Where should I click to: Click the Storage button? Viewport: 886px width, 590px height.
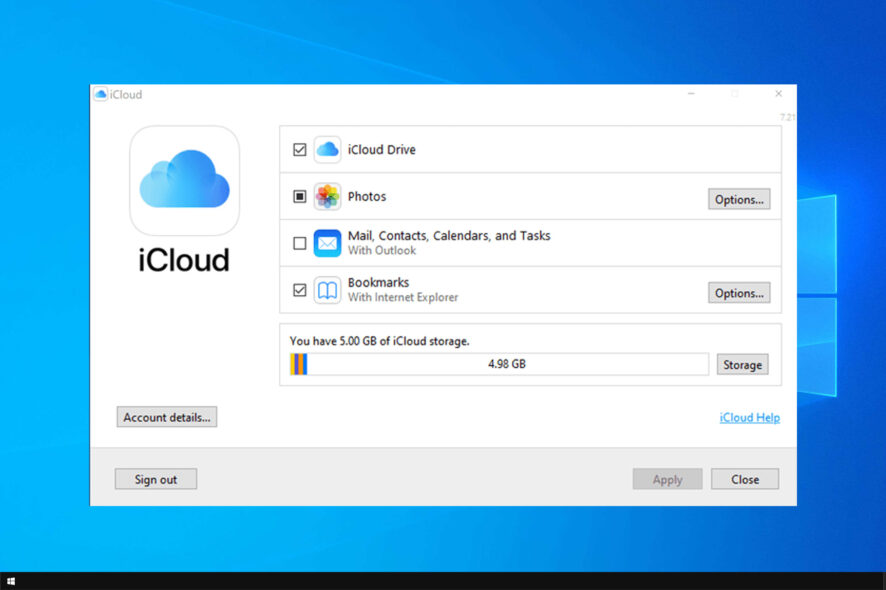pyautogui.click(x=742, y=365)
